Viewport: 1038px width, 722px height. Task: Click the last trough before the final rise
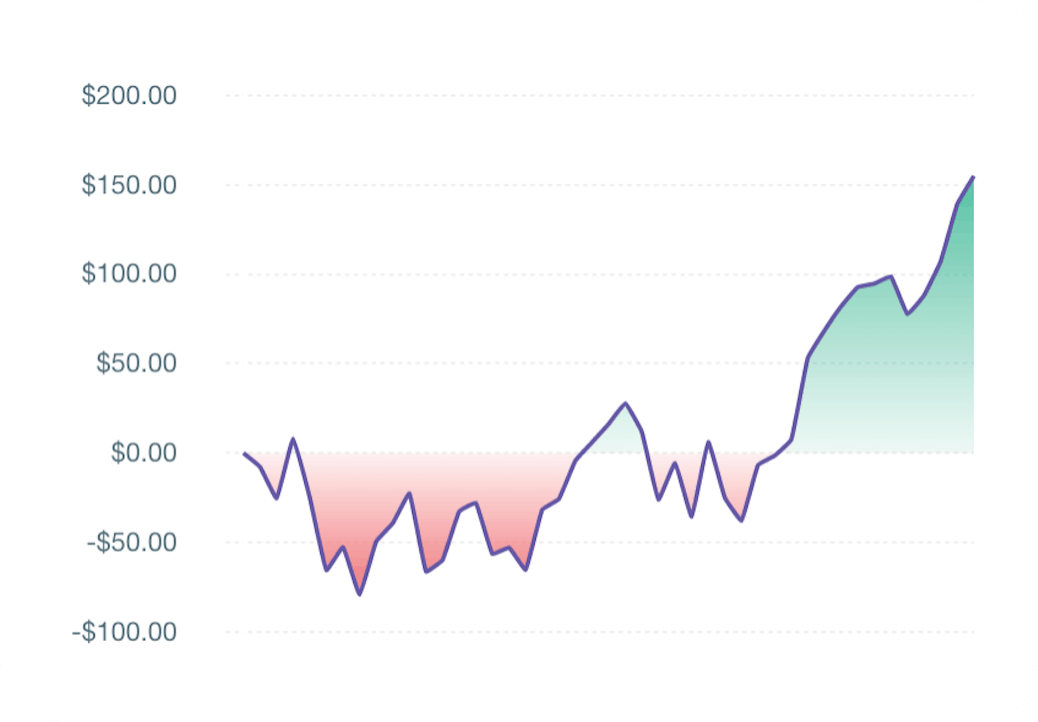(741, 520)
